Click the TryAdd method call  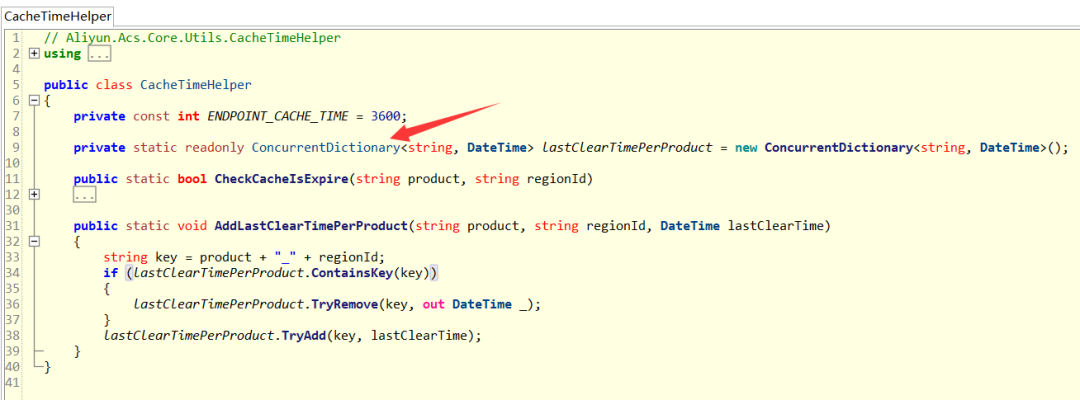(304, 336)
